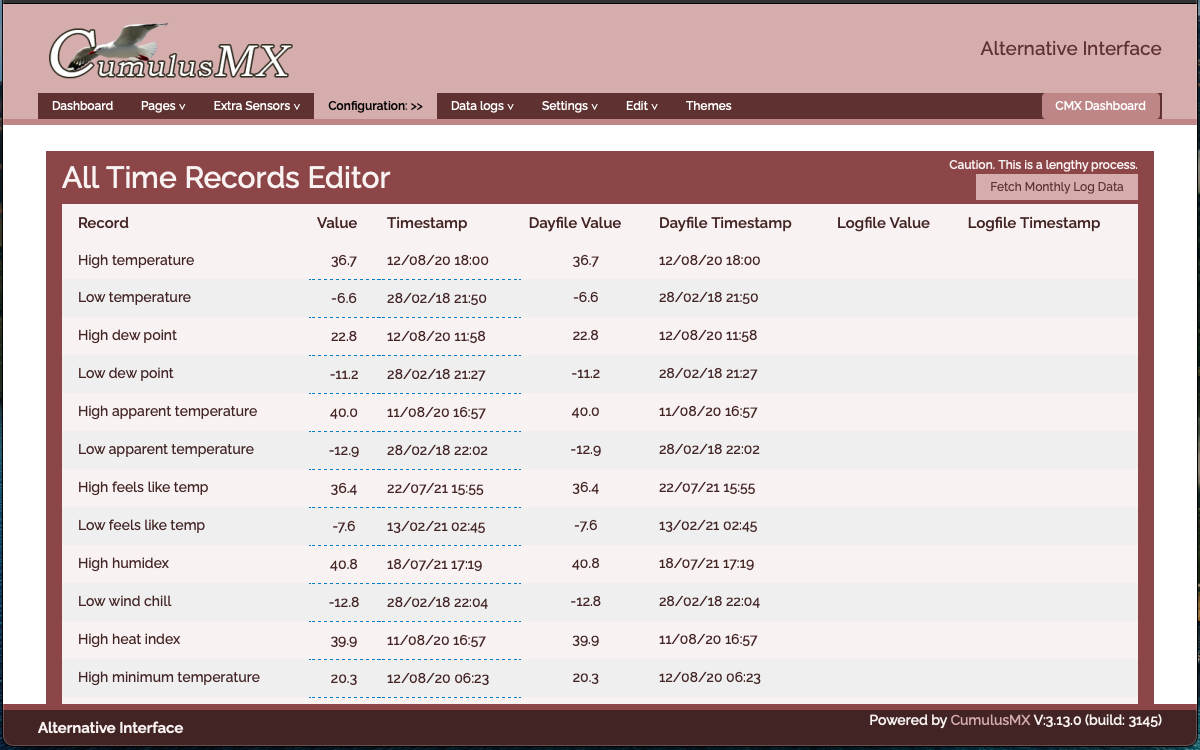Click the CumulusMX seagull logo
Image resolution: width=1200 pixels, height=750 pixels.
(170, 52)
